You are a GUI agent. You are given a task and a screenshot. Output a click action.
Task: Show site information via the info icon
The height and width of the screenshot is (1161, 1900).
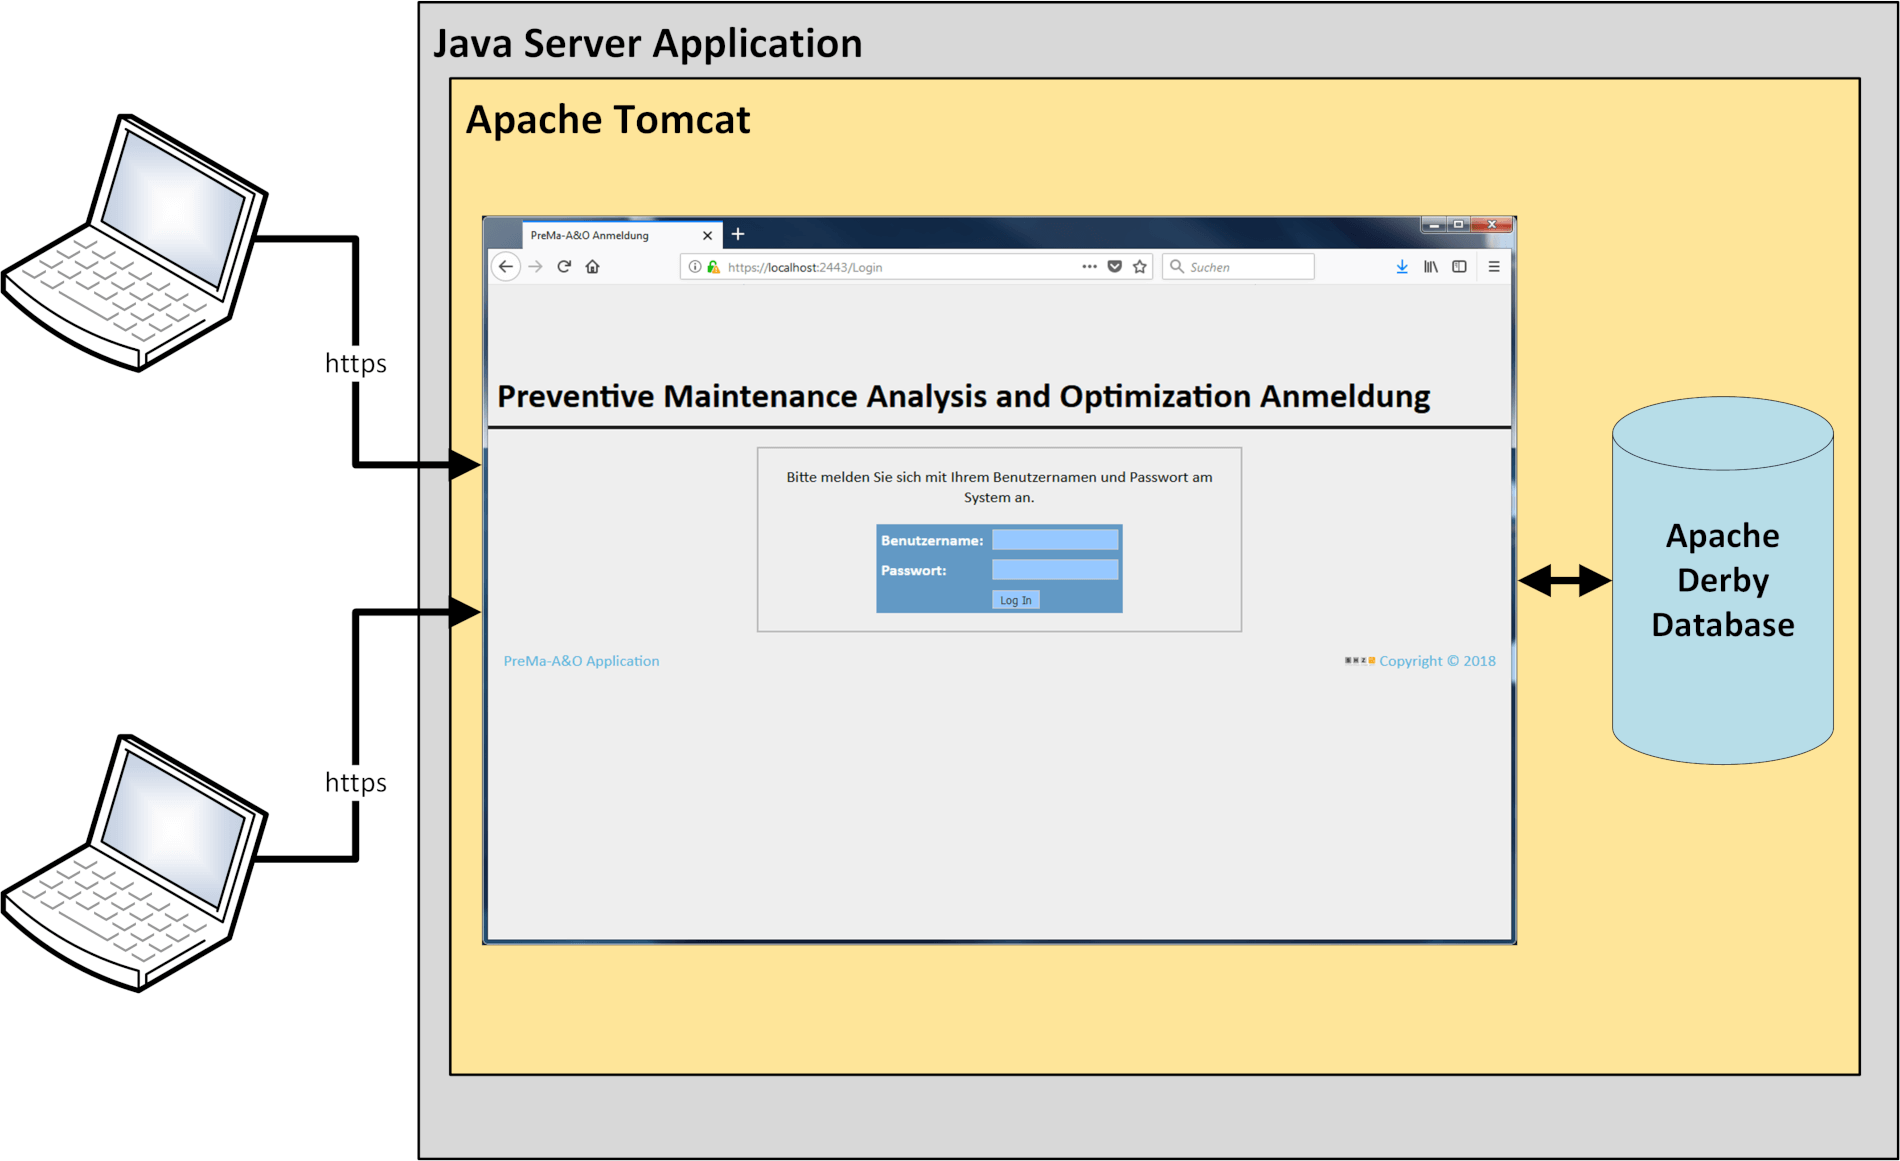695,267
